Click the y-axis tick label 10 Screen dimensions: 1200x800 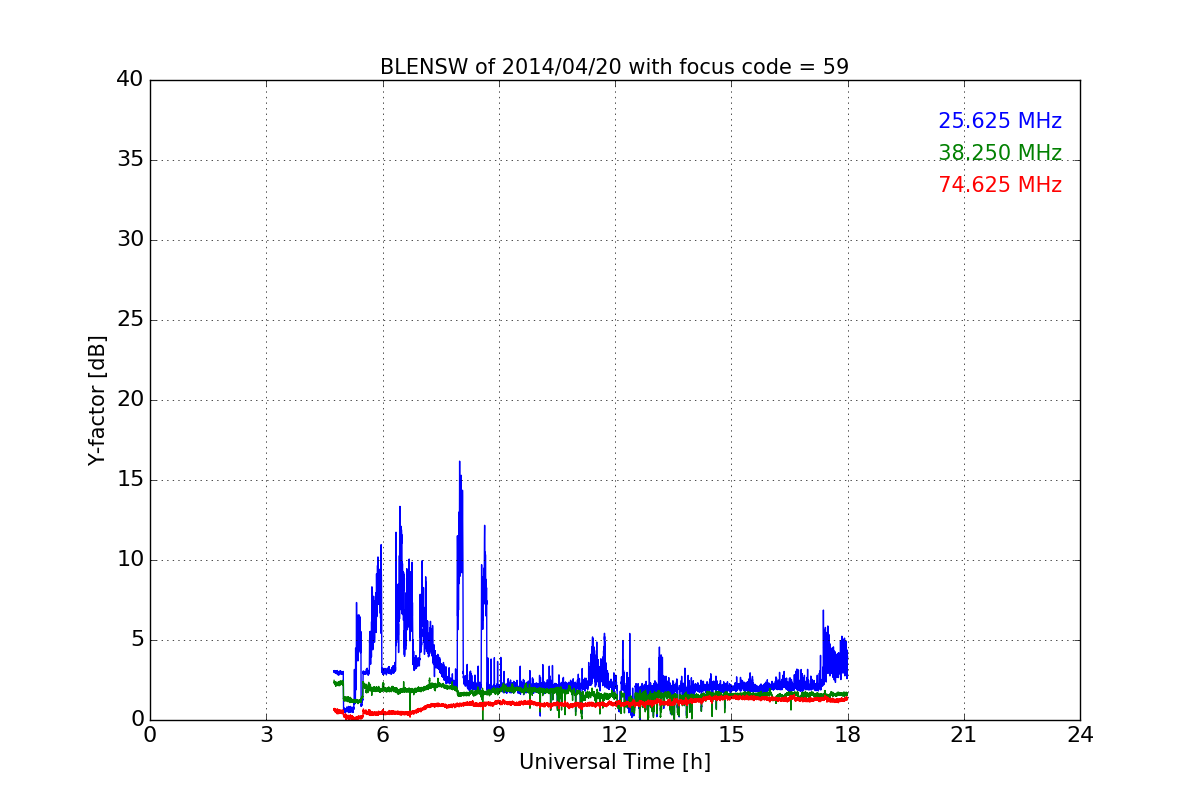tap(130, 560)
